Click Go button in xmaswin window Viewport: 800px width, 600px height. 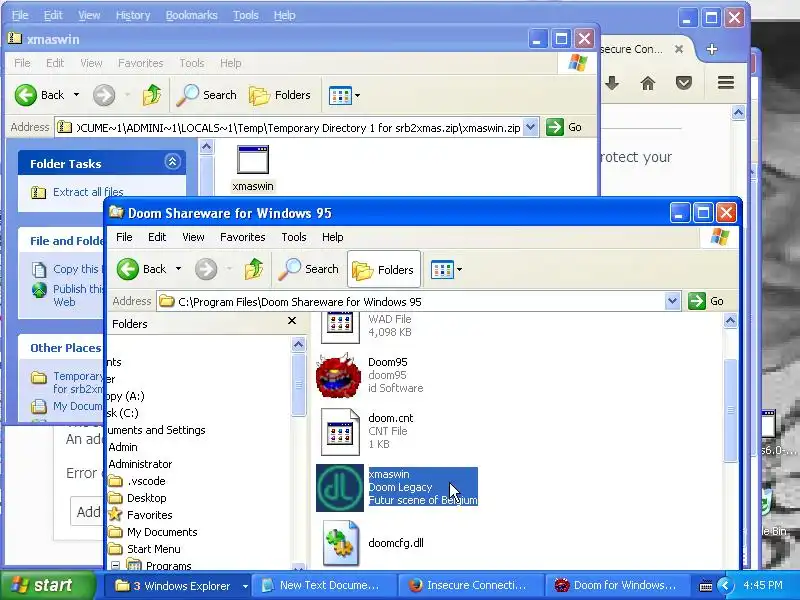point(564,127)
